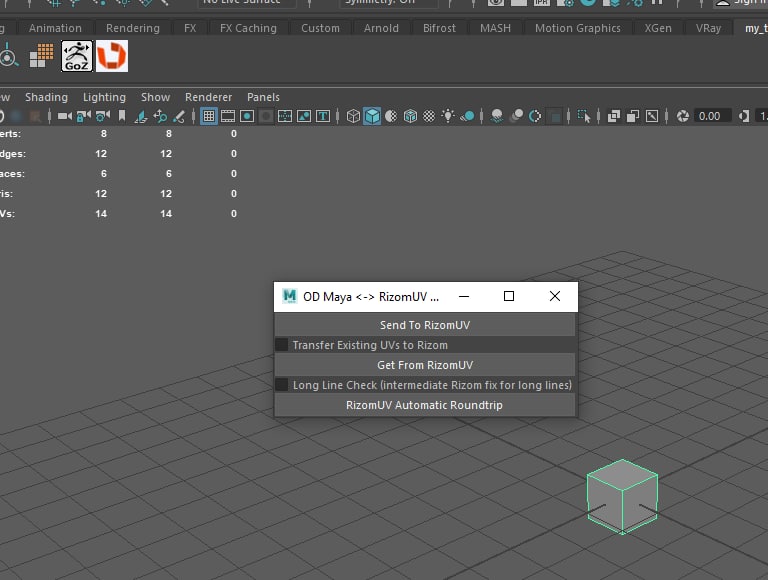This screenshot has height=580, width=768.
Task: Toggle X-ray display icon
Action: (614, 116)
